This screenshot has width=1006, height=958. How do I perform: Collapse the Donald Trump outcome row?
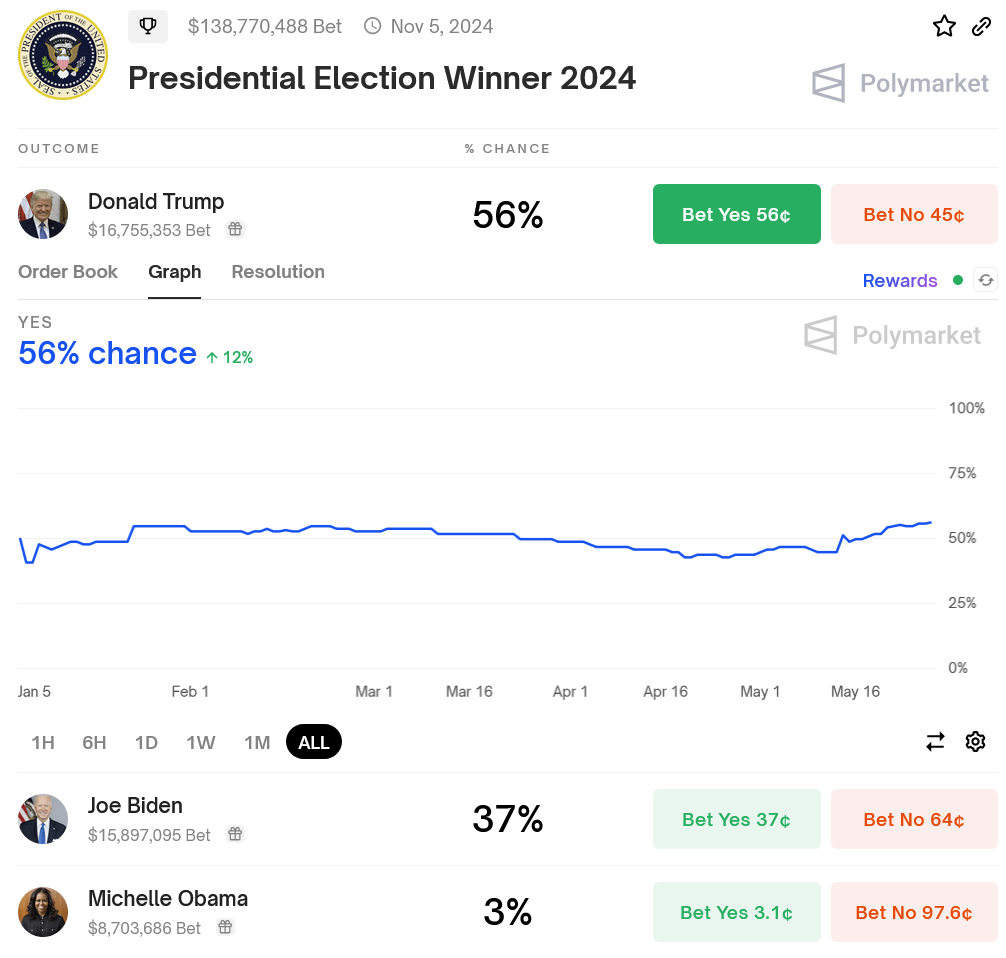point(300,214)
